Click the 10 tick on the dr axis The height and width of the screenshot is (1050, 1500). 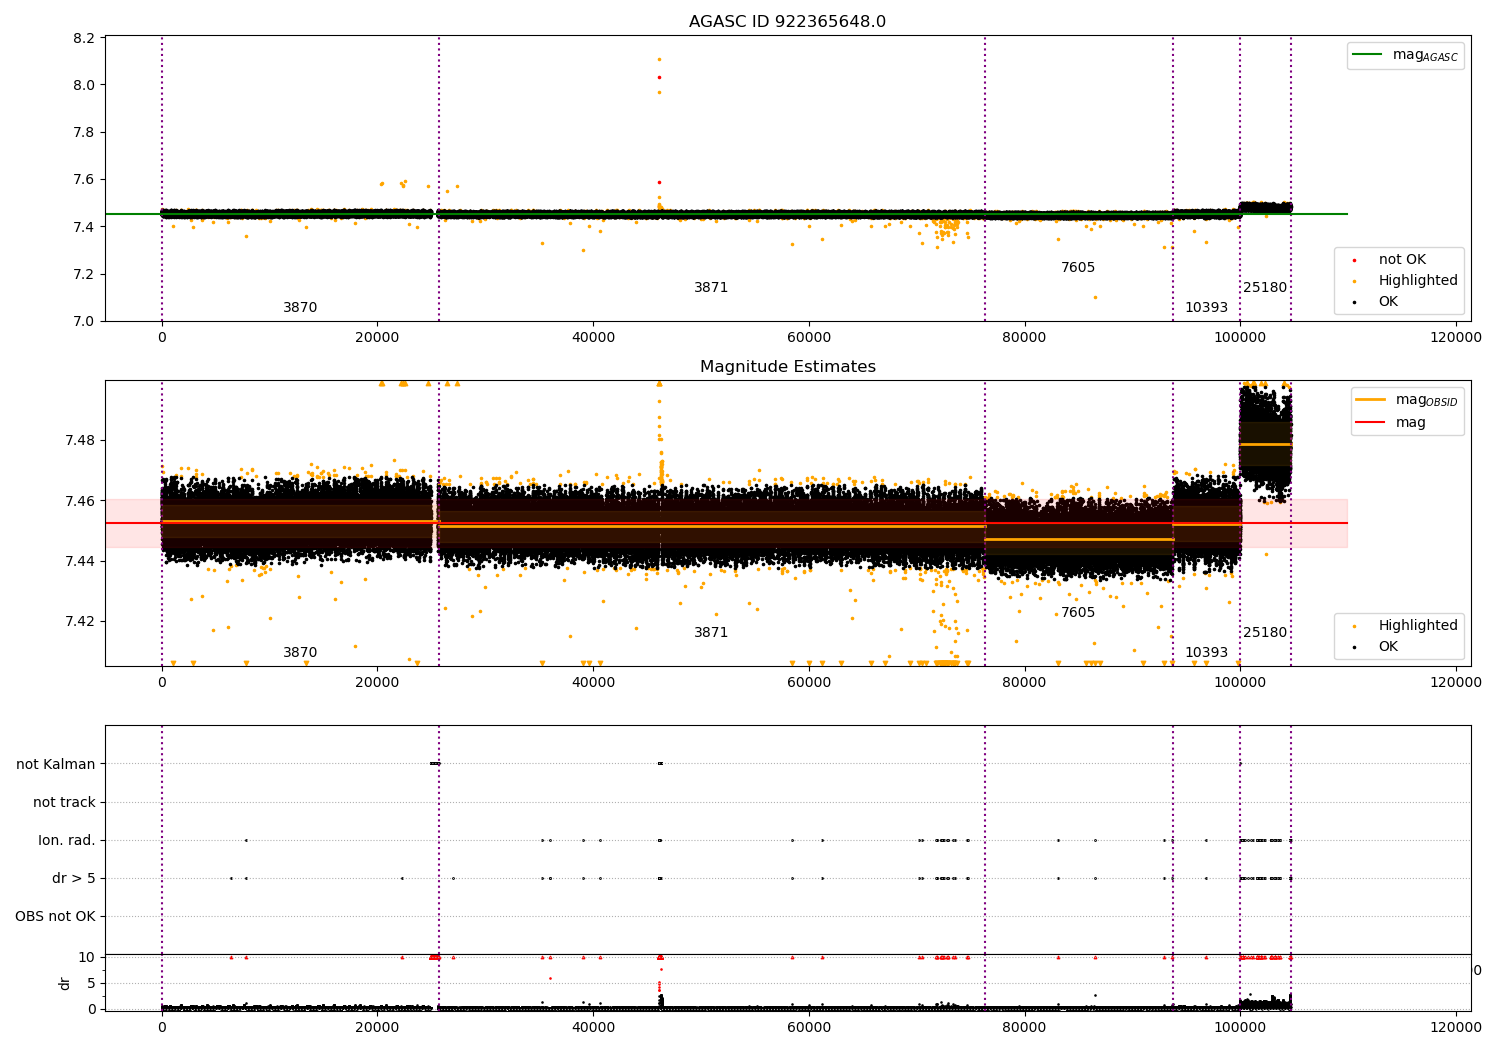(88, 957)
